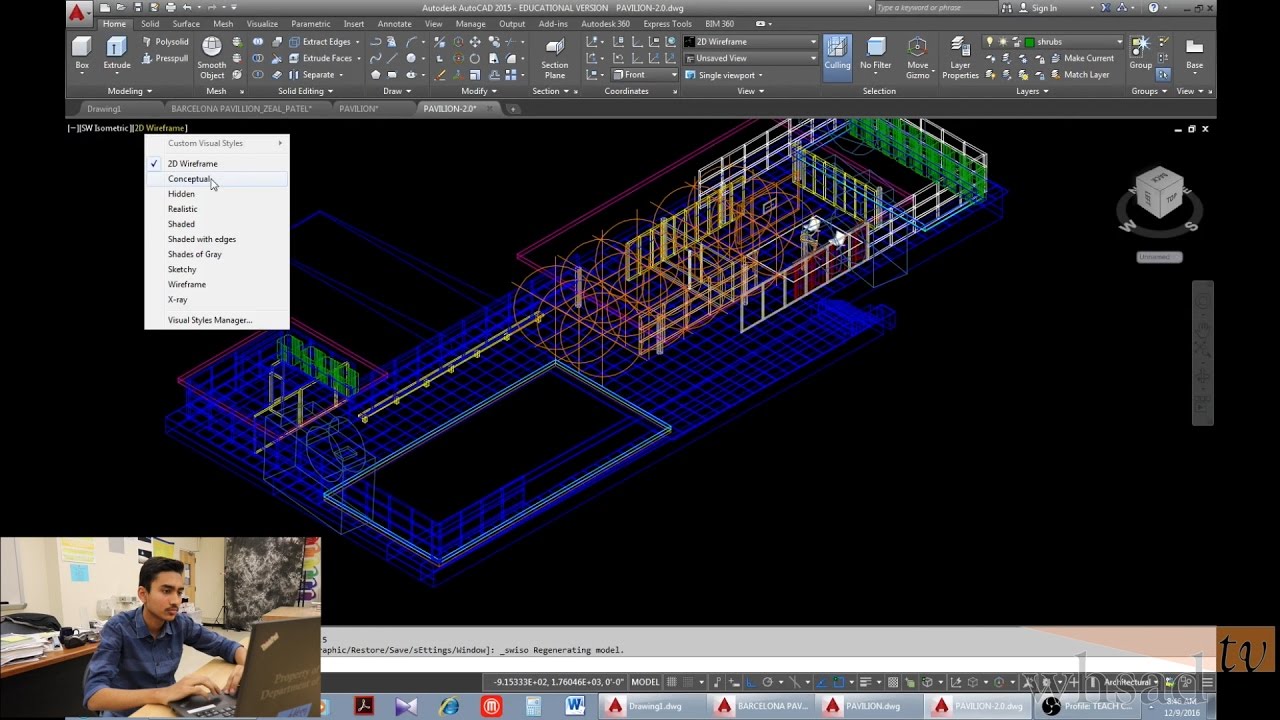Select the Smooth Object mesh tool
1280x720 pixels.
[212, 57]
